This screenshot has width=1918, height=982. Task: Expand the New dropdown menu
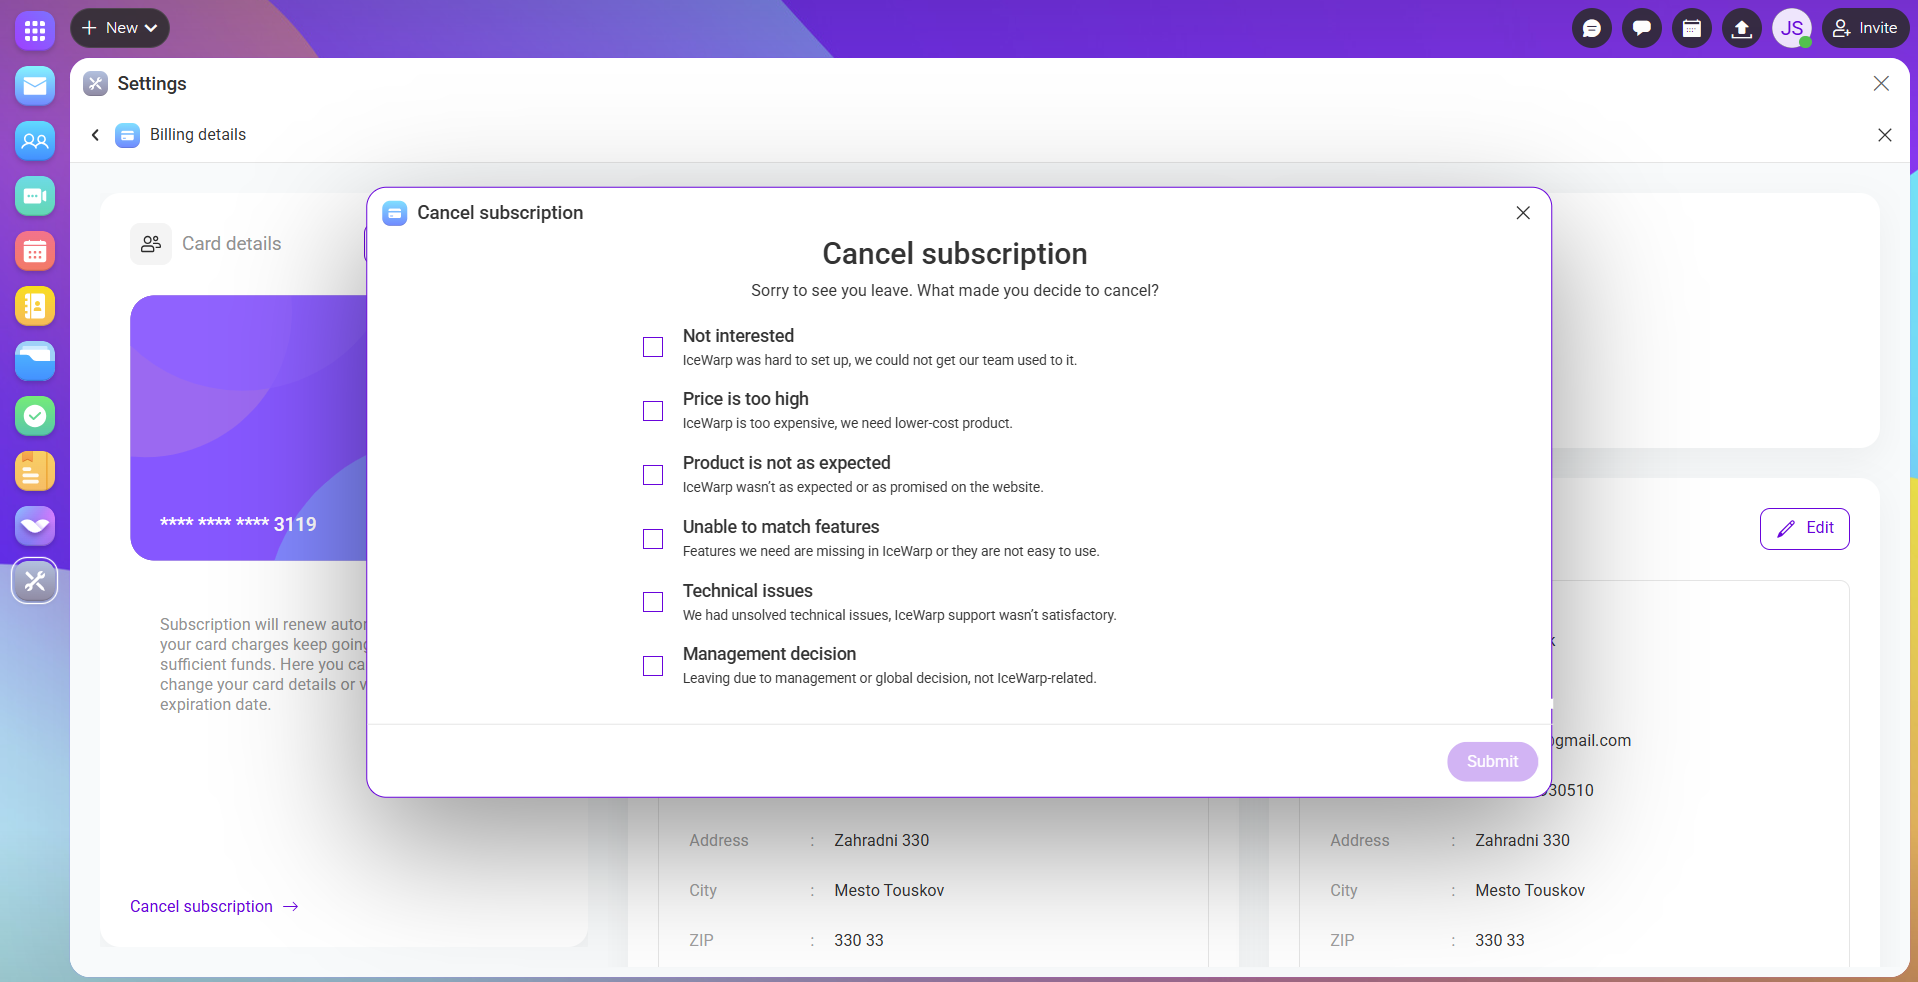coord(120,28)
